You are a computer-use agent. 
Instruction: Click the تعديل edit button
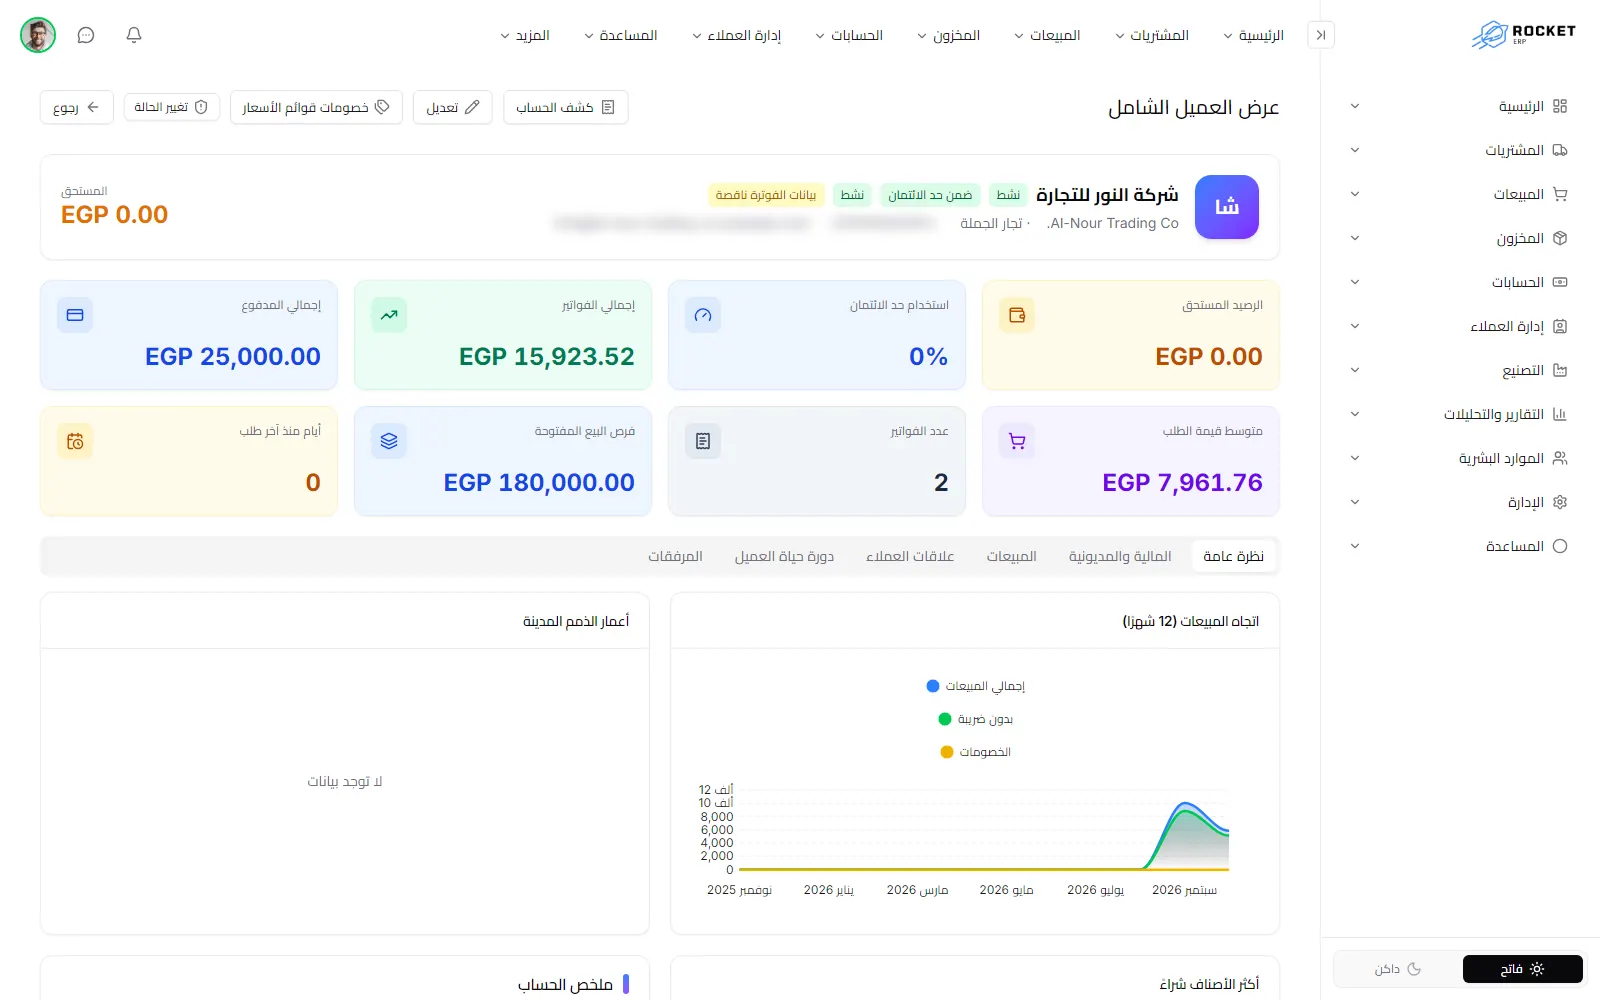click(453, 107)
